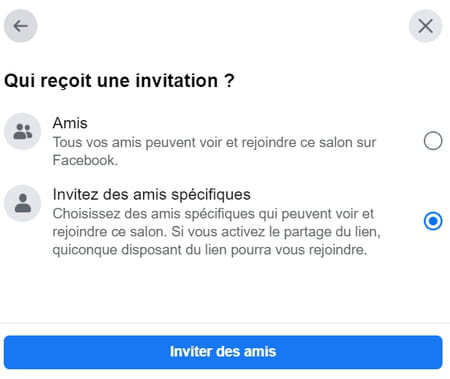Image resolution: width=450 pixels, height=379 pixels.
Task: Click the Choisissez des amis spécifiques description line
Action: (x=213, y=214)
